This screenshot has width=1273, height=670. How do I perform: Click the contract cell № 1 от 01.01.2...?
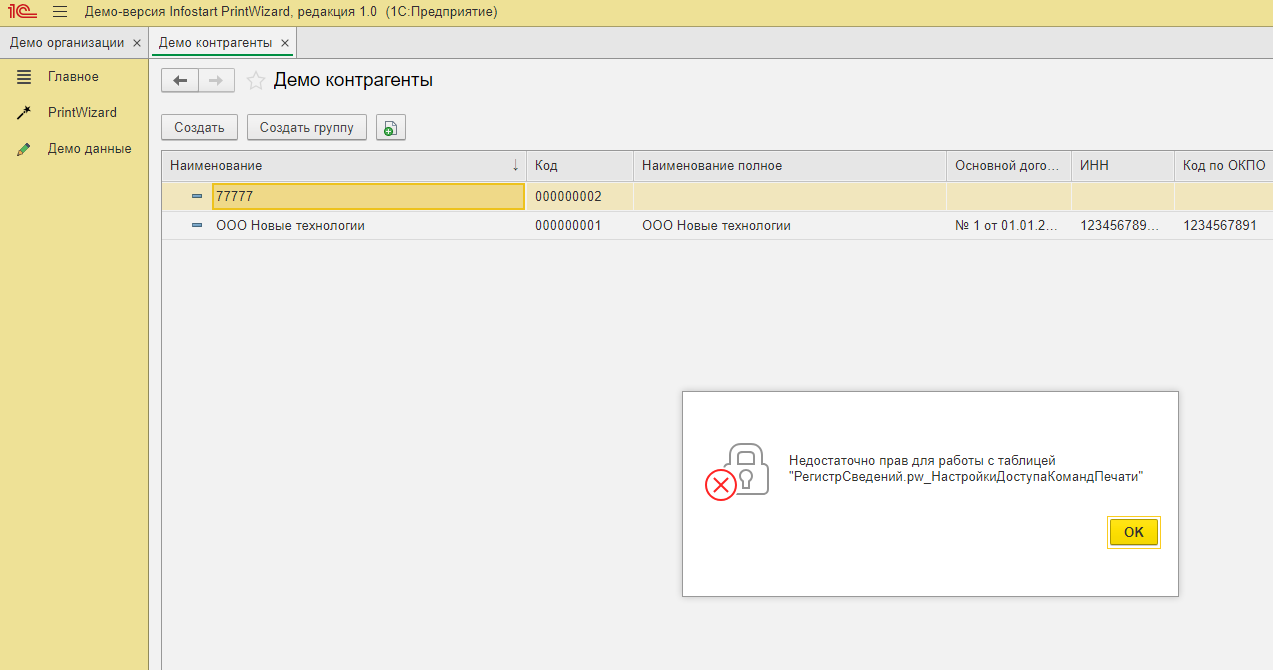(1008, 226)
